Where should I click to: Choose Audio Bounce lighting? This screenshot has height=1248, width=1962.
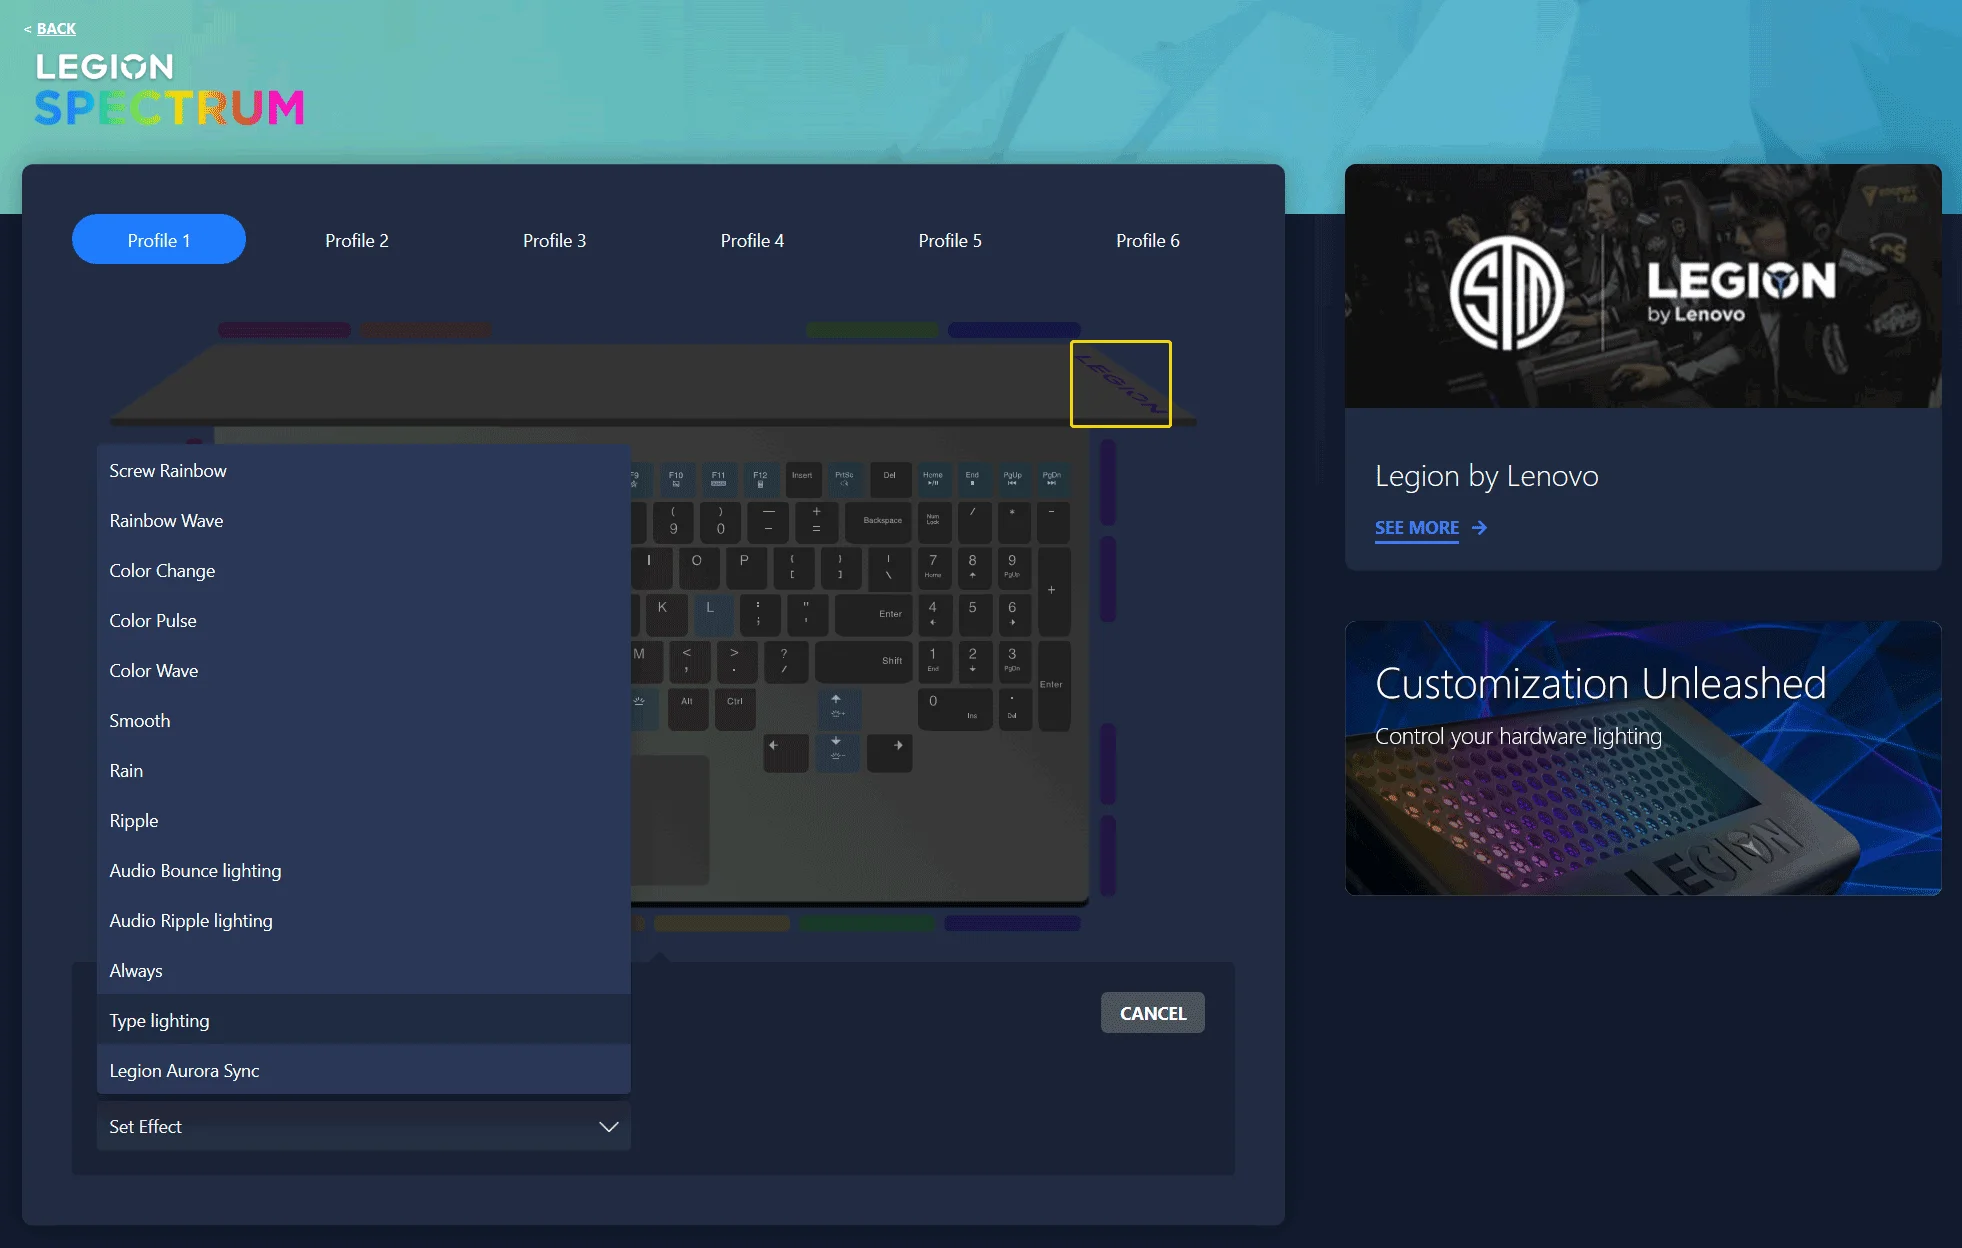tap(364, 870)
